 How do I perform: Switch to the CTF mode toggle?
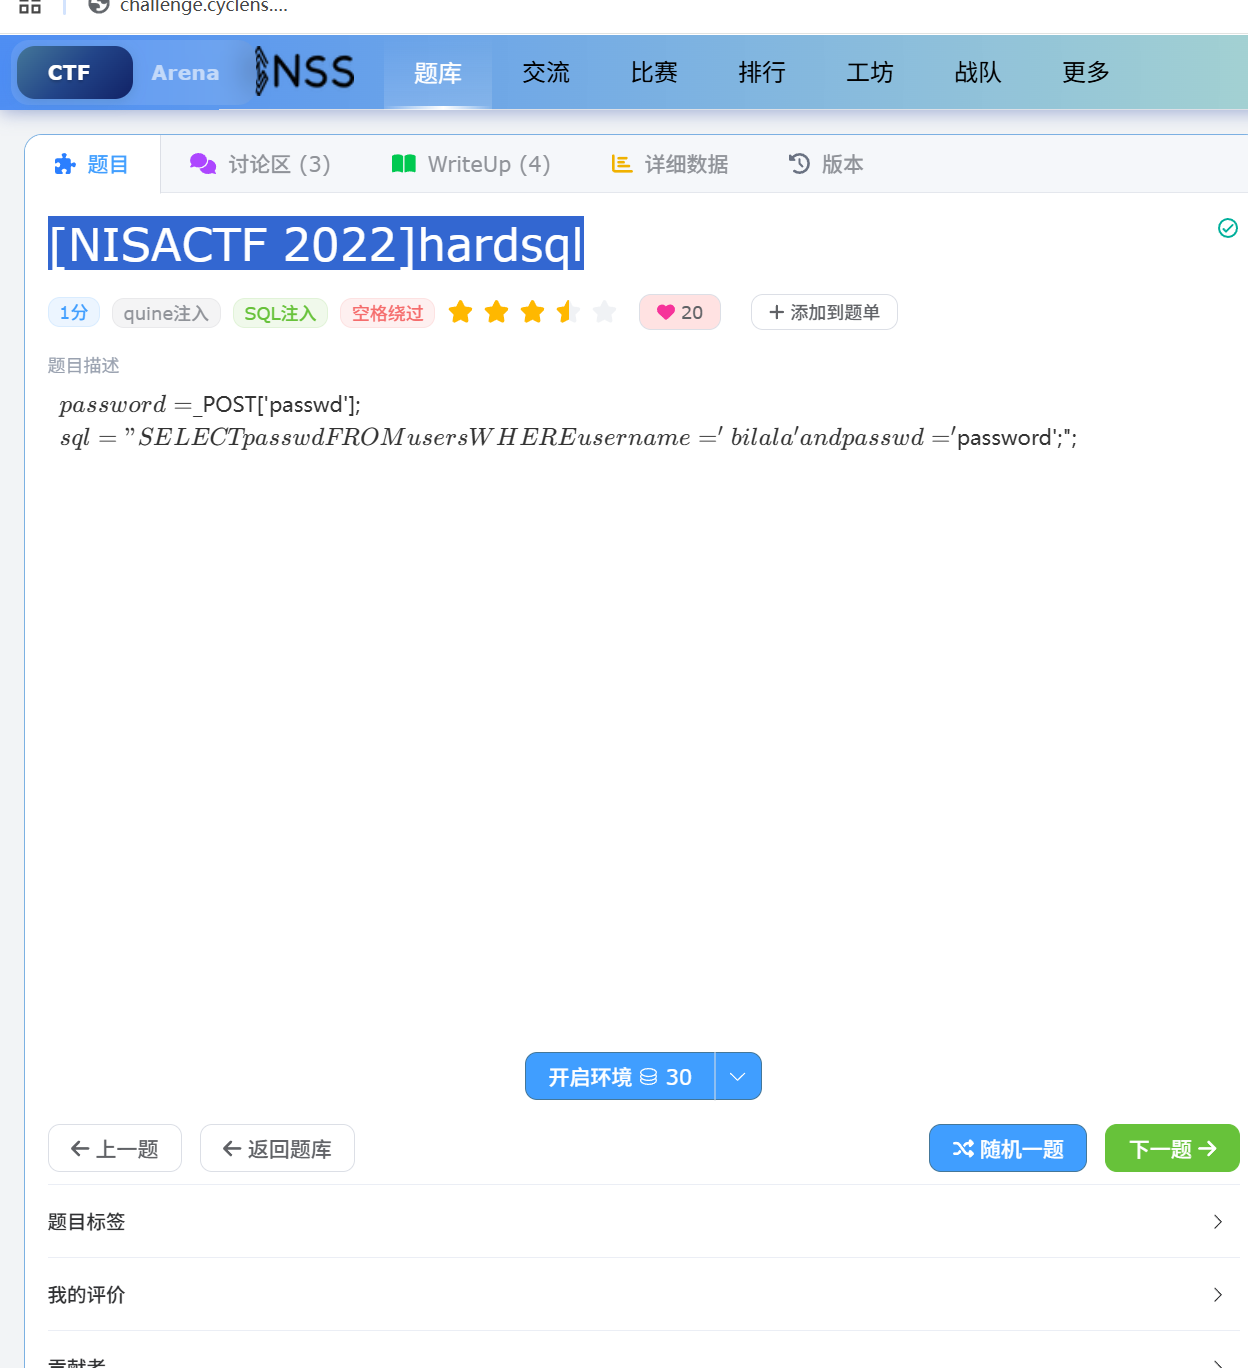(x=70, y=73)
